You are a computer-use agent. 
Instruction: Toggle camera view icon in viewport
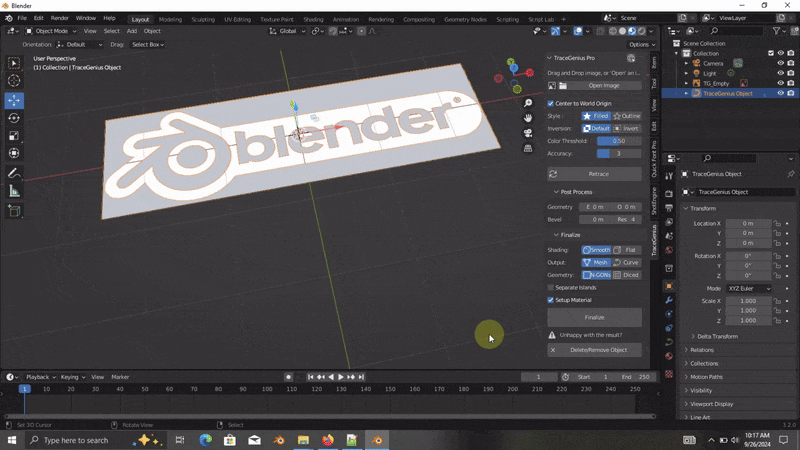click(528, 133)
